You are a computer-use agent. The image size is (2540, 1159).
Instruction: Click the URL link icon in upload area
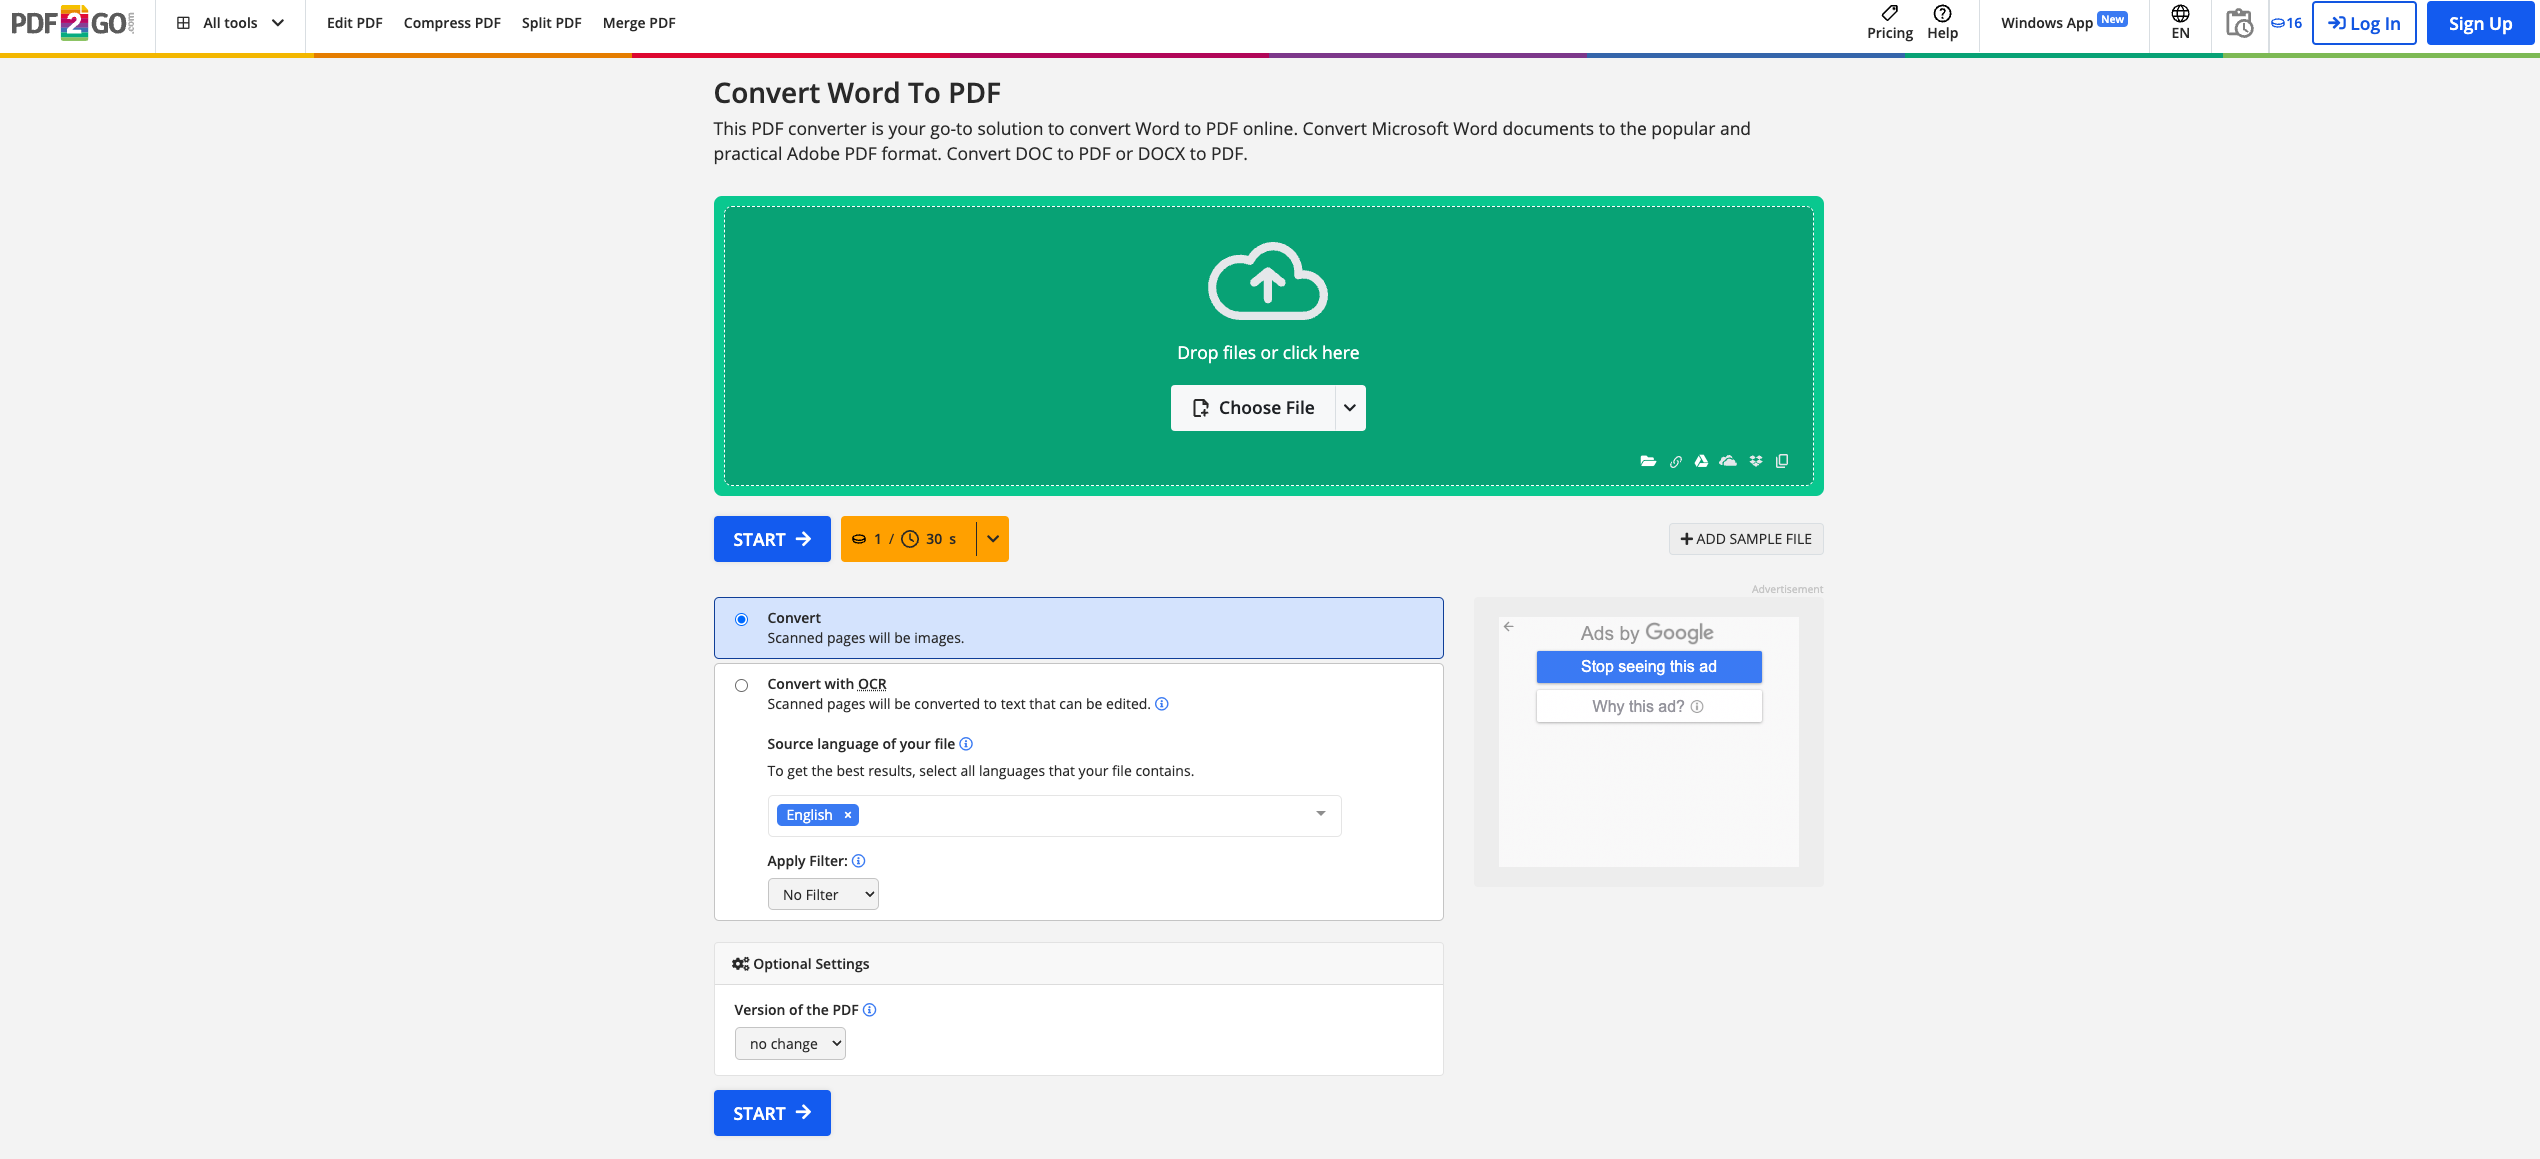(x=1675, y=461)
